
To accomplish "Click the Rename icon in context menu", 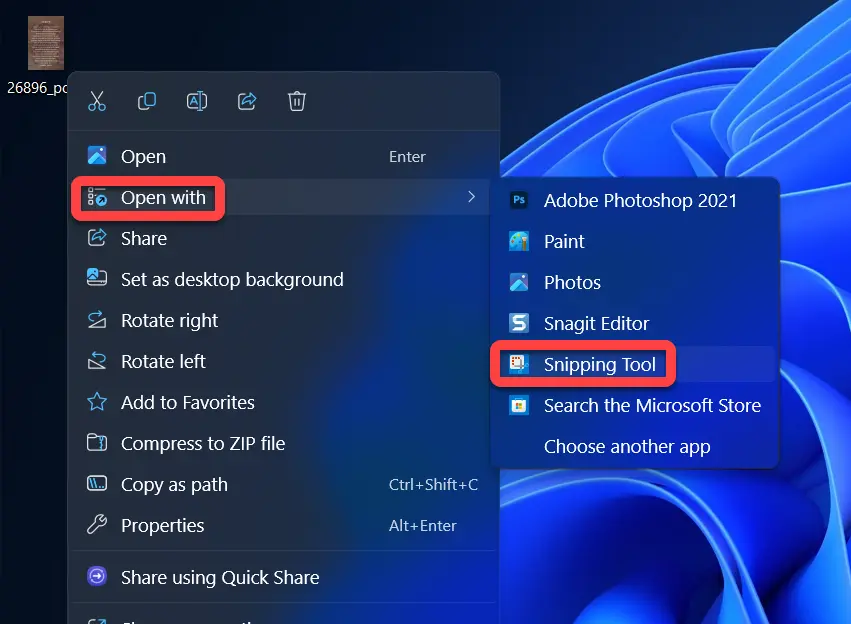I will point(197,101).
